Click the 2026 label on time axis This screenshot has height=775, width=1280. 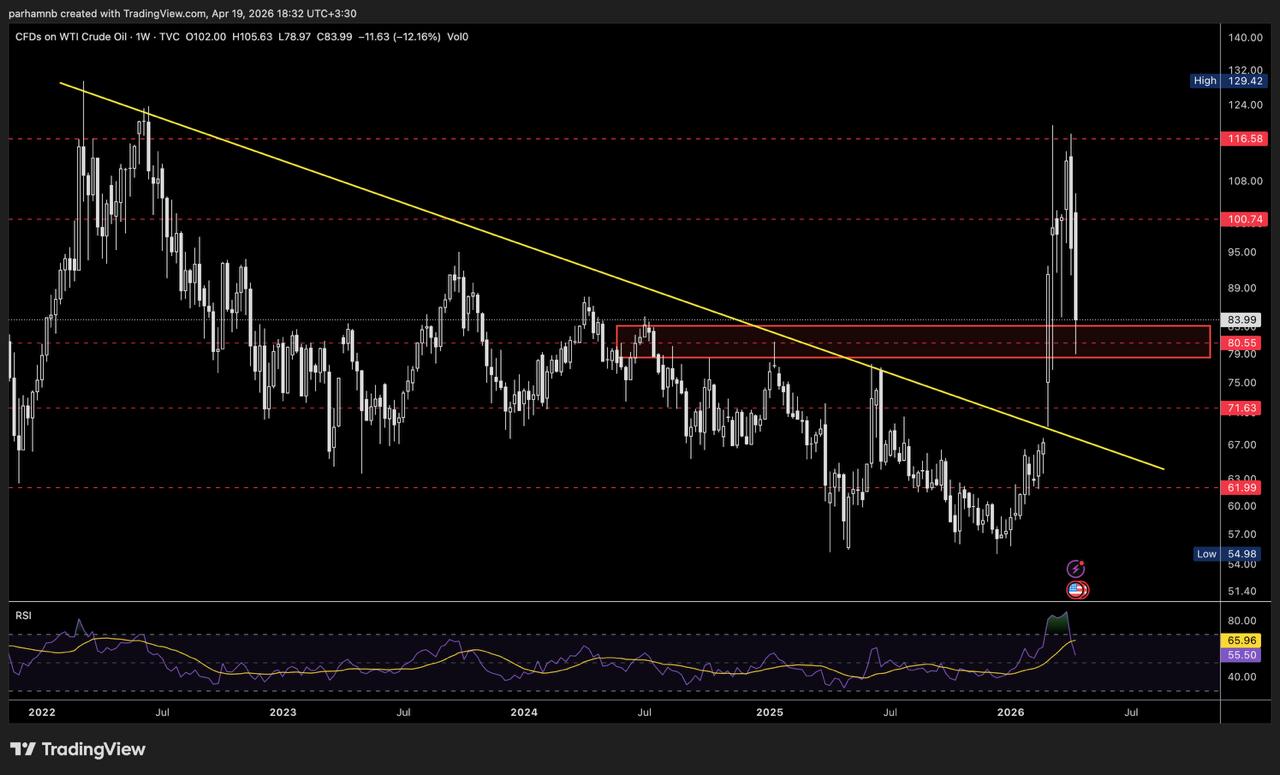coord(1011,713)
